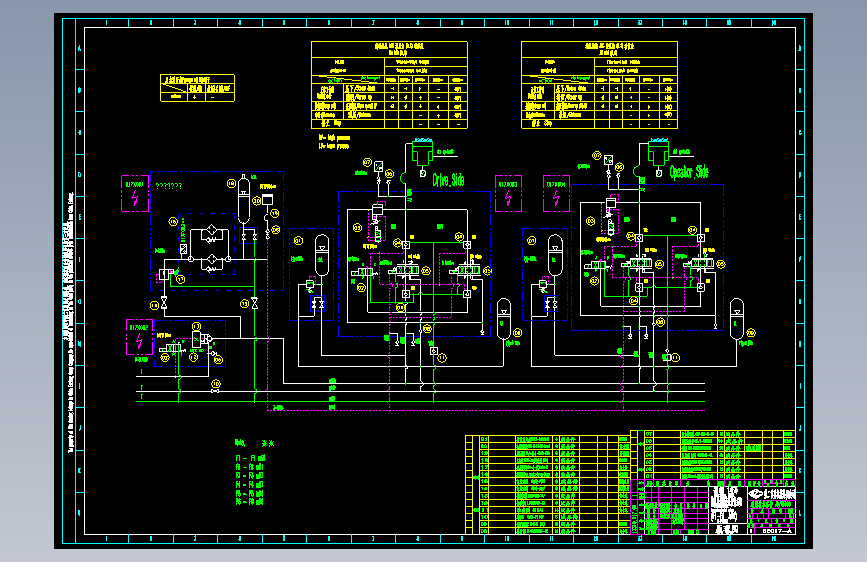The height and width of the screenshot is (562, 867).
Task: Click the company logo in the title block
Action: pyautogui.click(x=756, y=493)
